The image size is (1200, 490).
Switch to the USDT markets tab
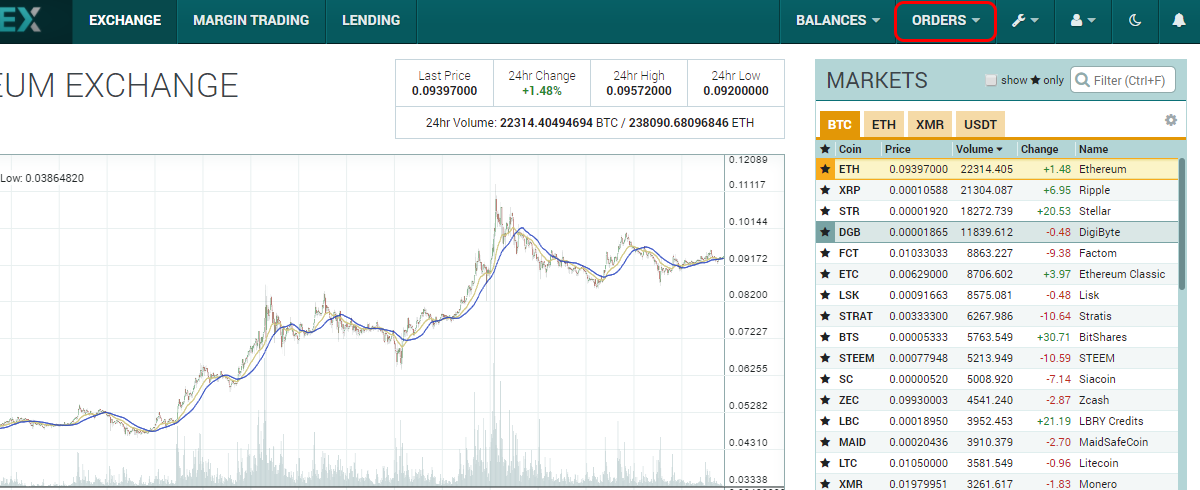981,125
